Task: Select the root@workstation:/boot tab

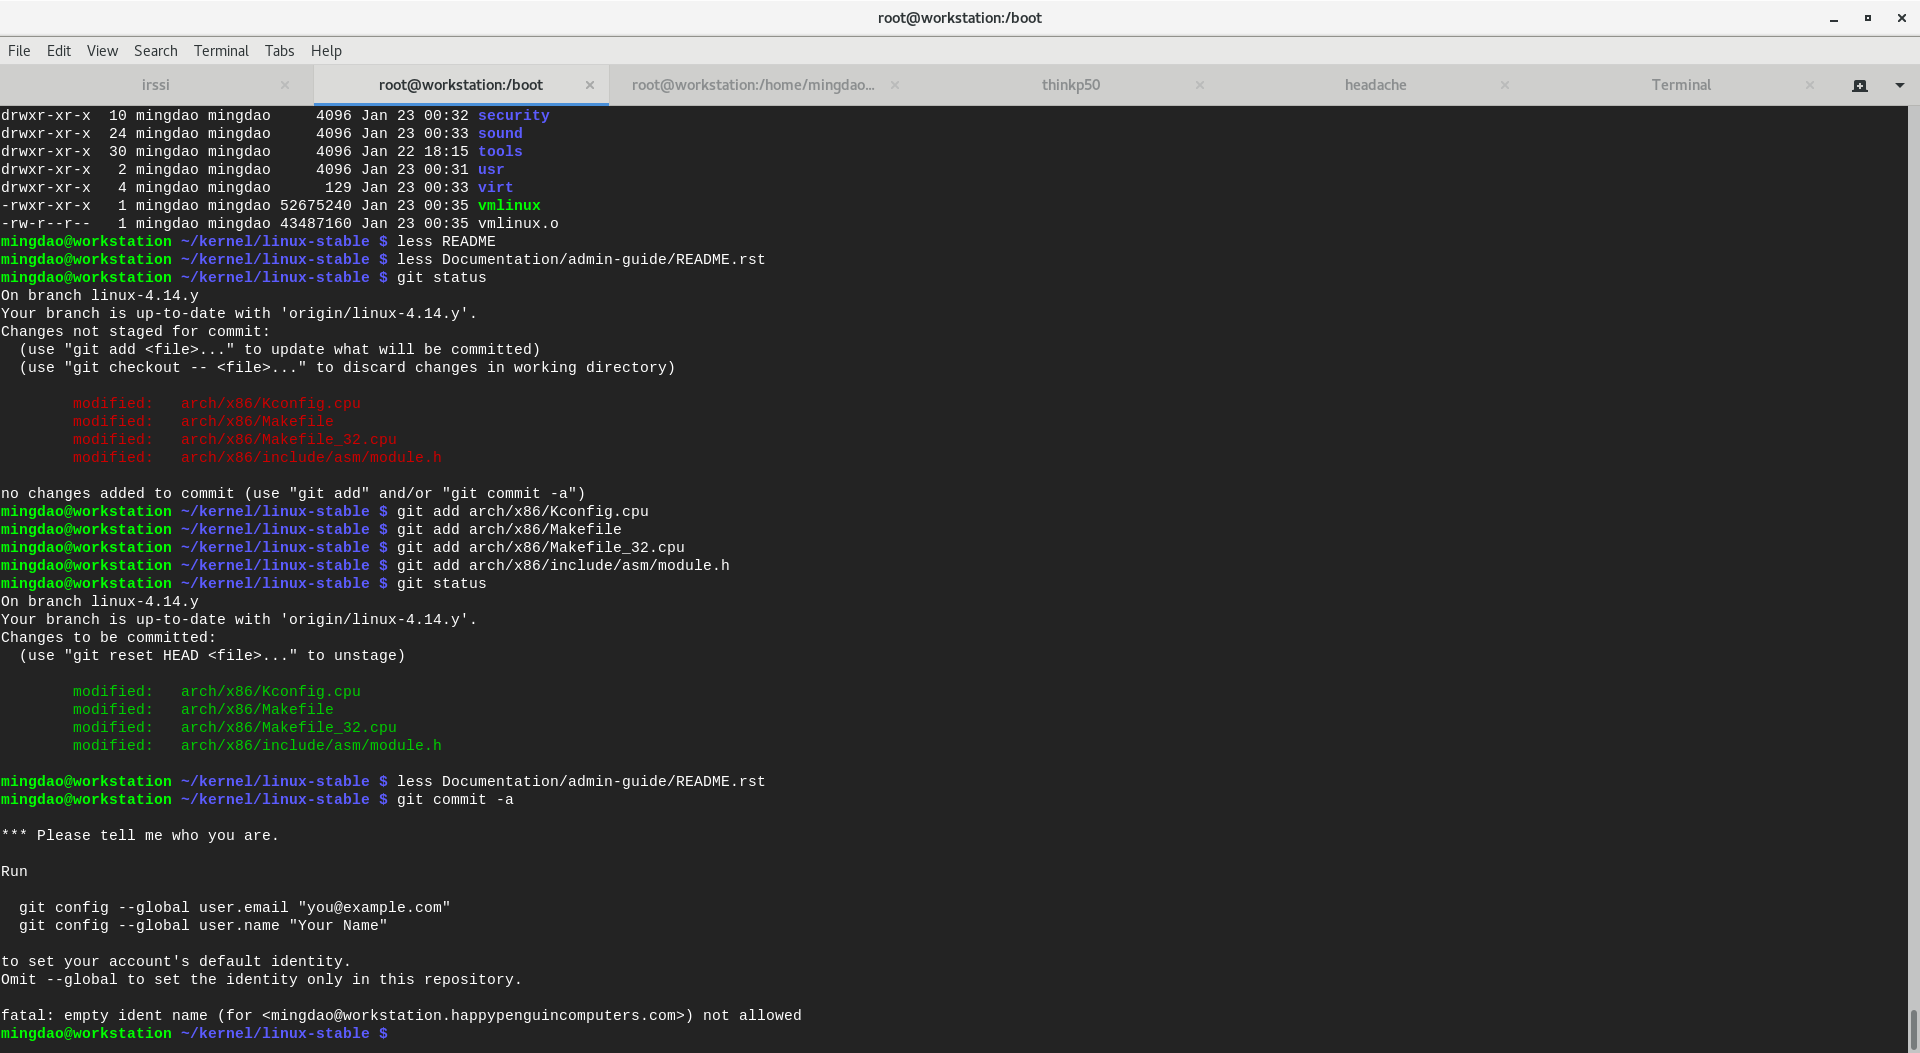Action: 461,85
